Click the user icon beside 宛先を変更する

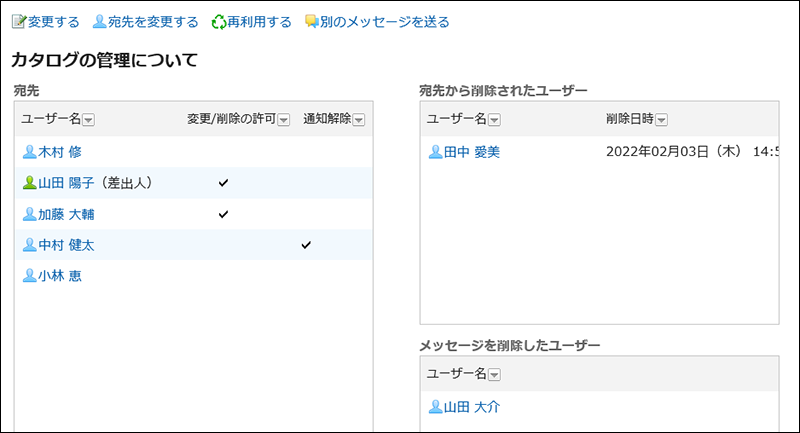click(x=99, y=21)
